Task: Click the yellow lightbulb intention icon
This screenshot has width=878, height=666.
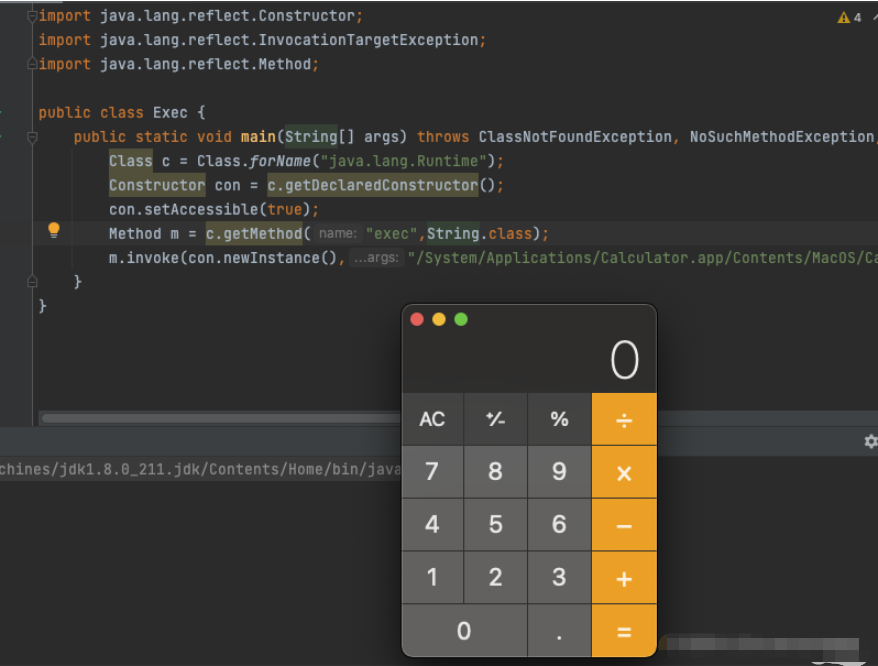Action: (54, 230)
